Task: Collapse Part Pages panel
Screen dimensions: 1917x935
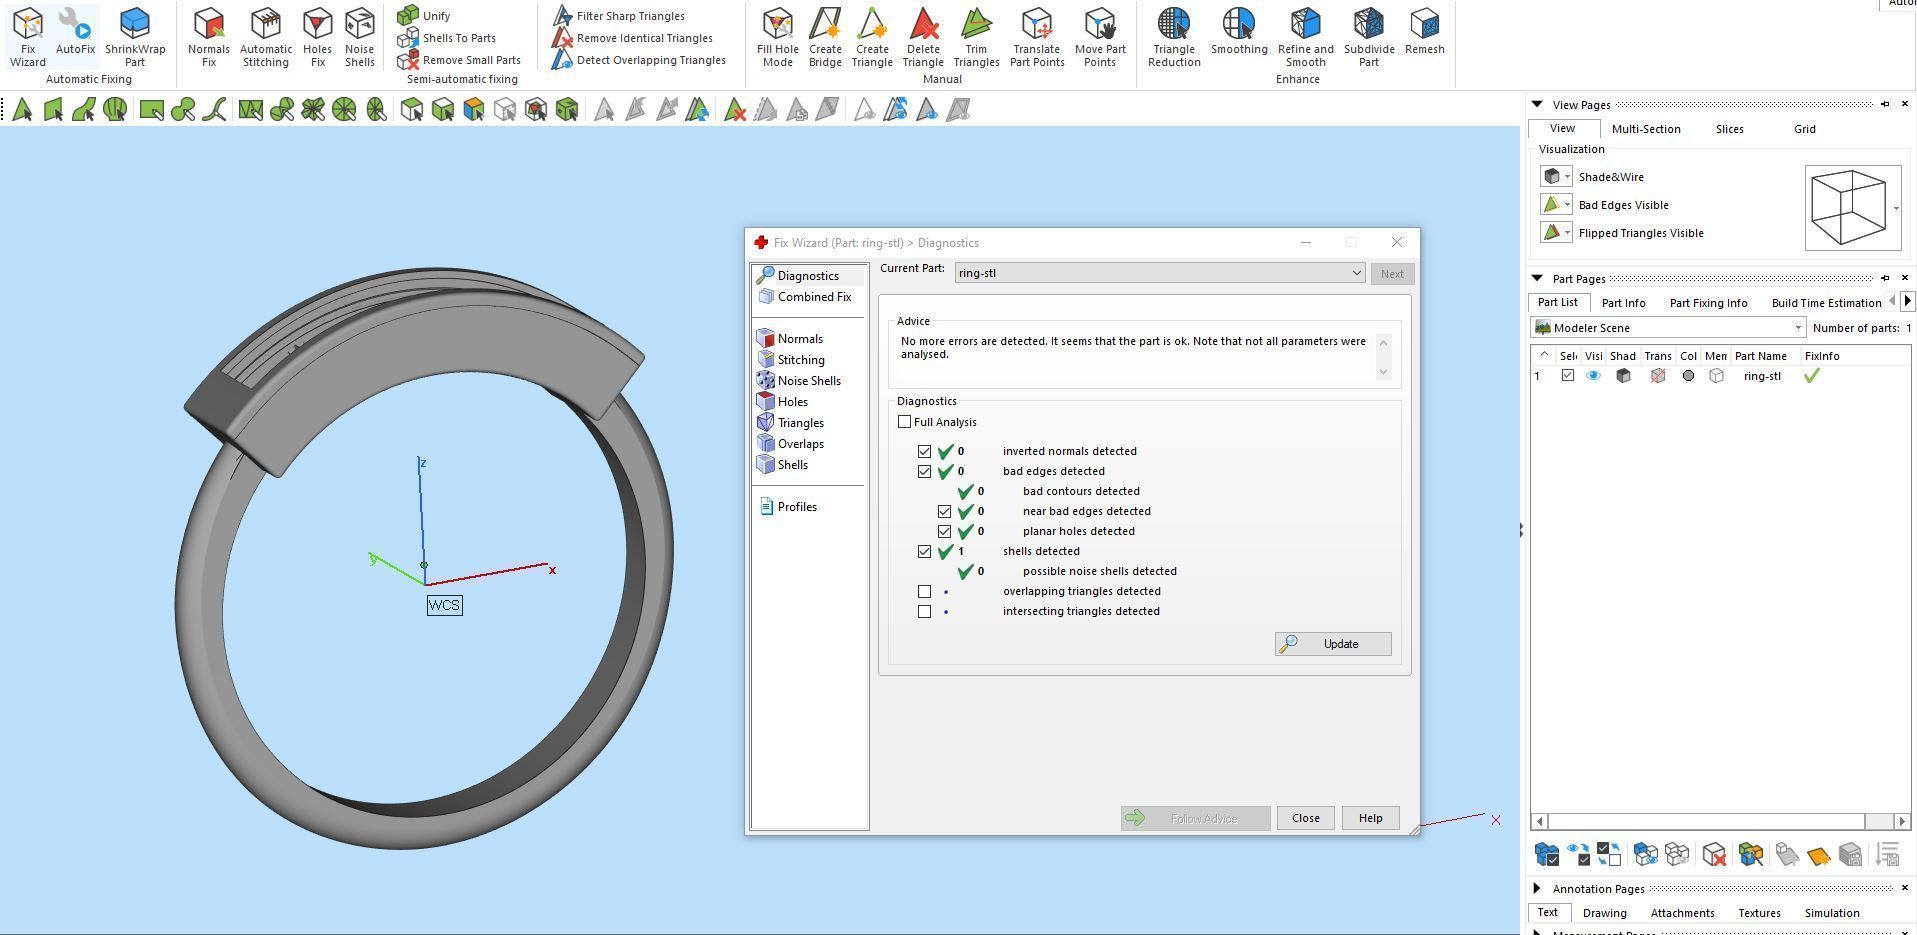Action: (x=1537, y=278)
